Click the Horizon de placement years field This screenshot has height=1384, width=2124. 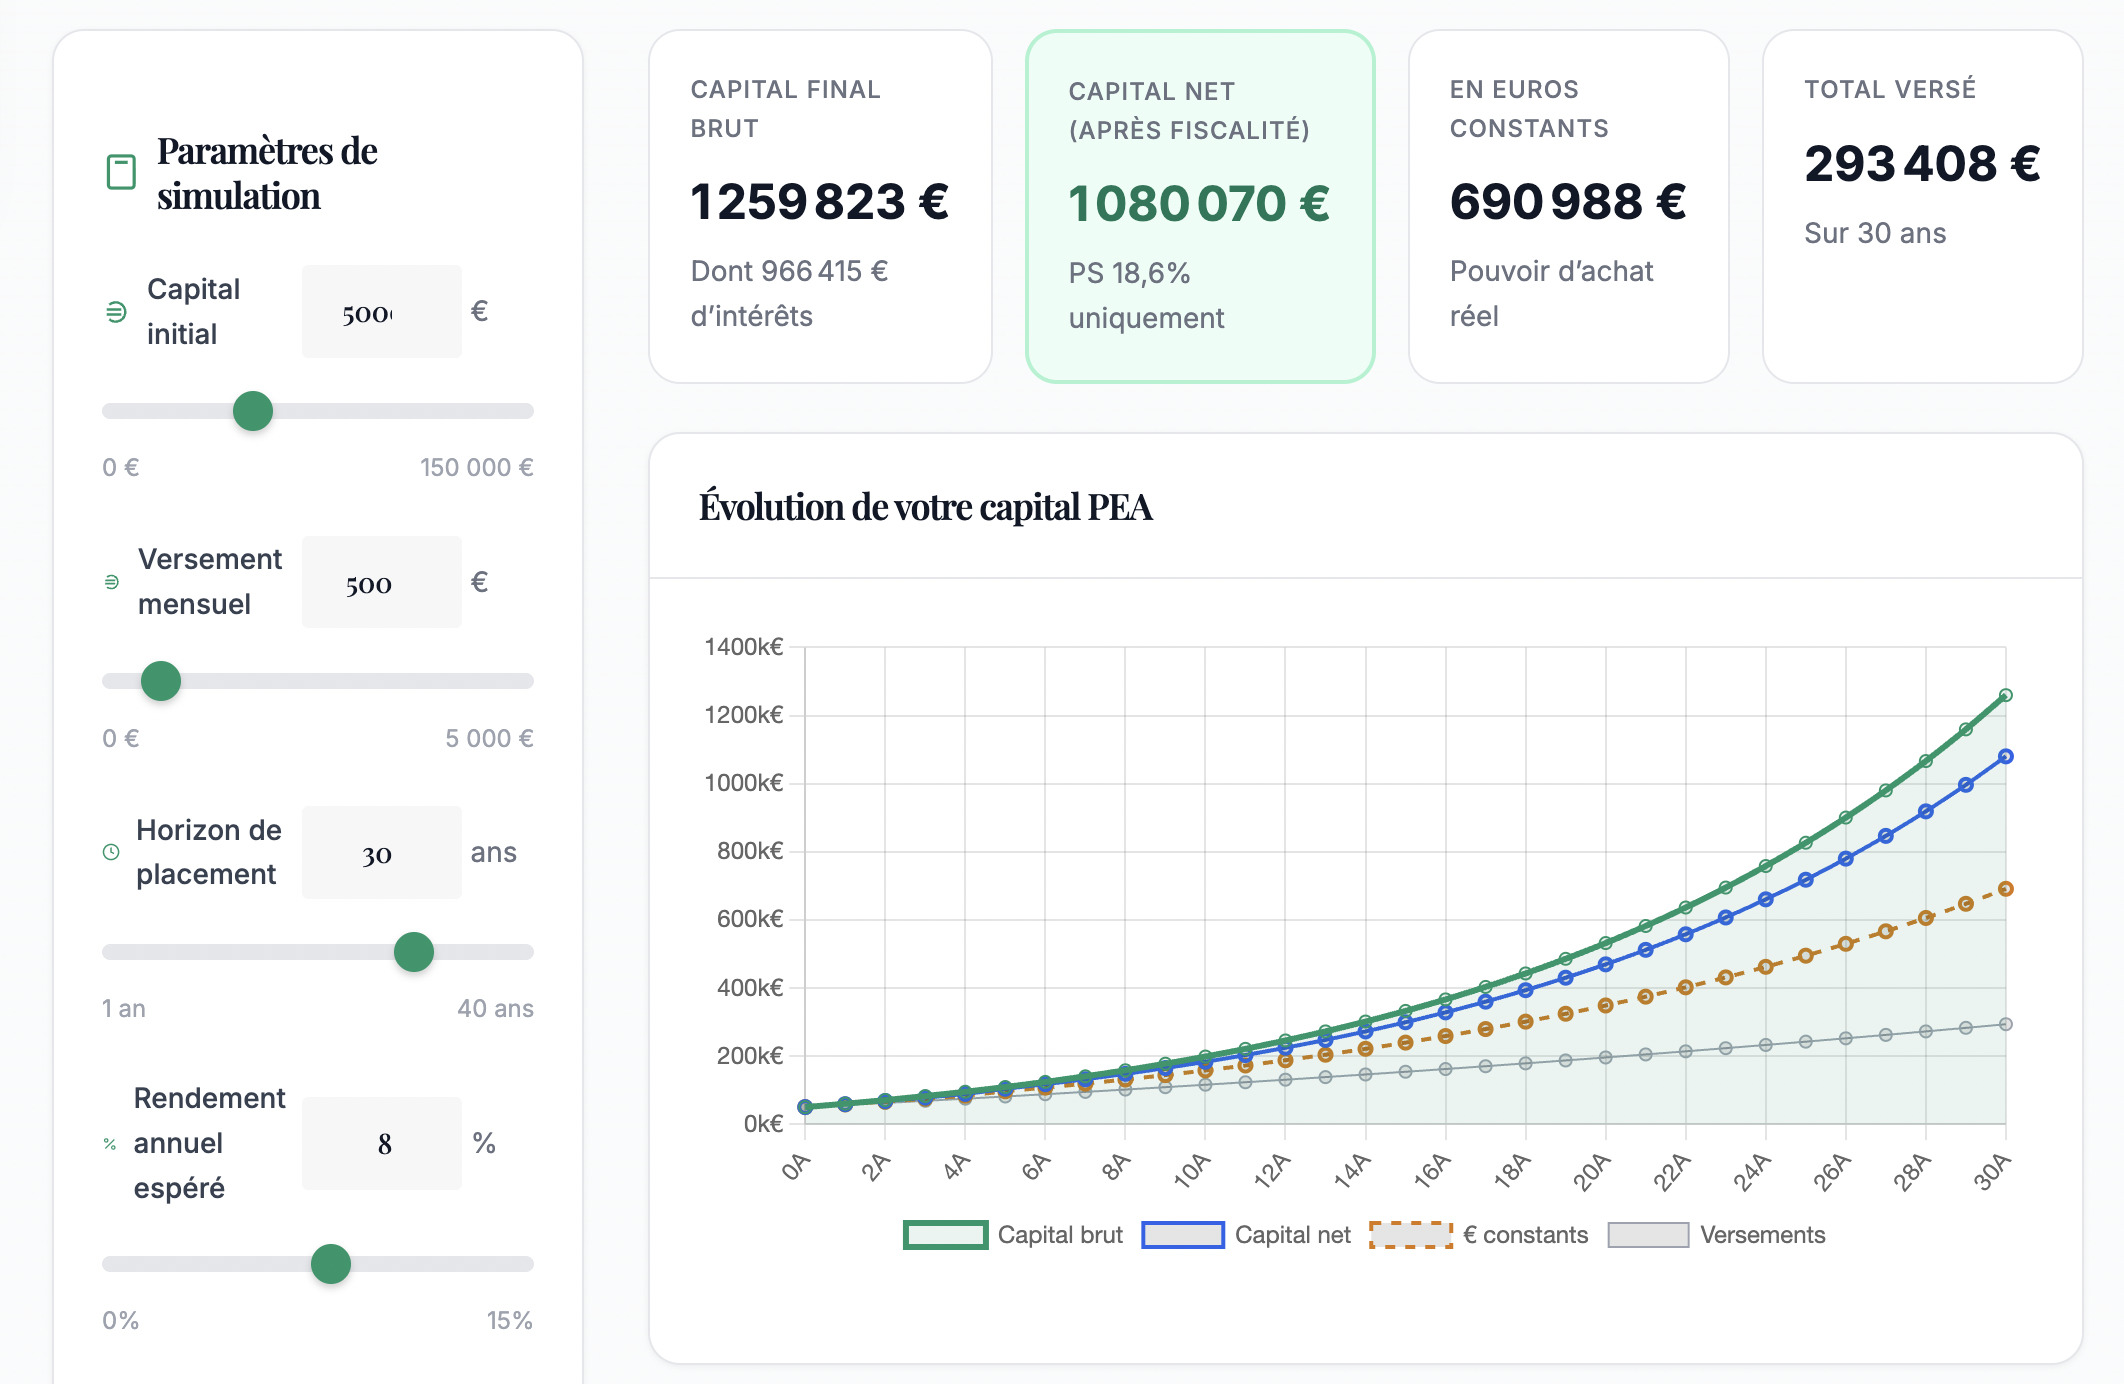tap(382, 853)
